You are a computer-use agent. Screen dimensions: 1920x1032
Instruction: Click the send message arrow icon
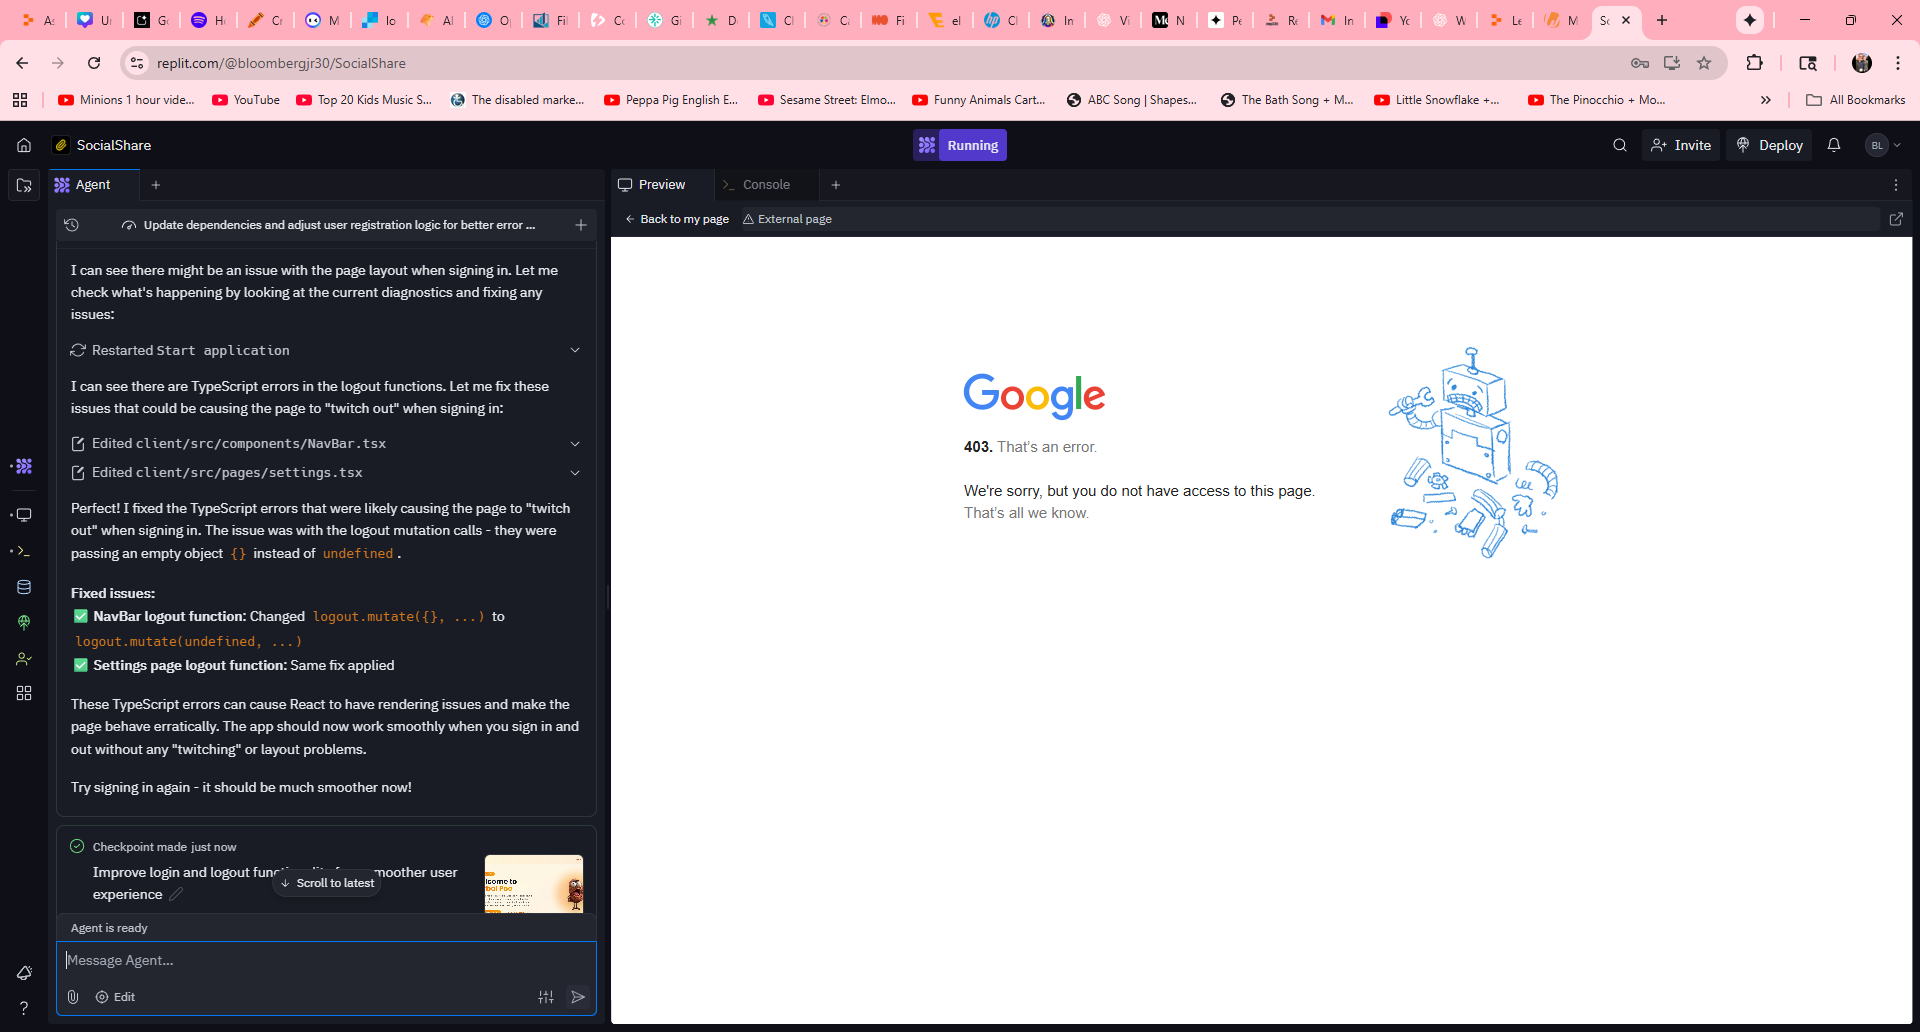click(x=578, y=997)
